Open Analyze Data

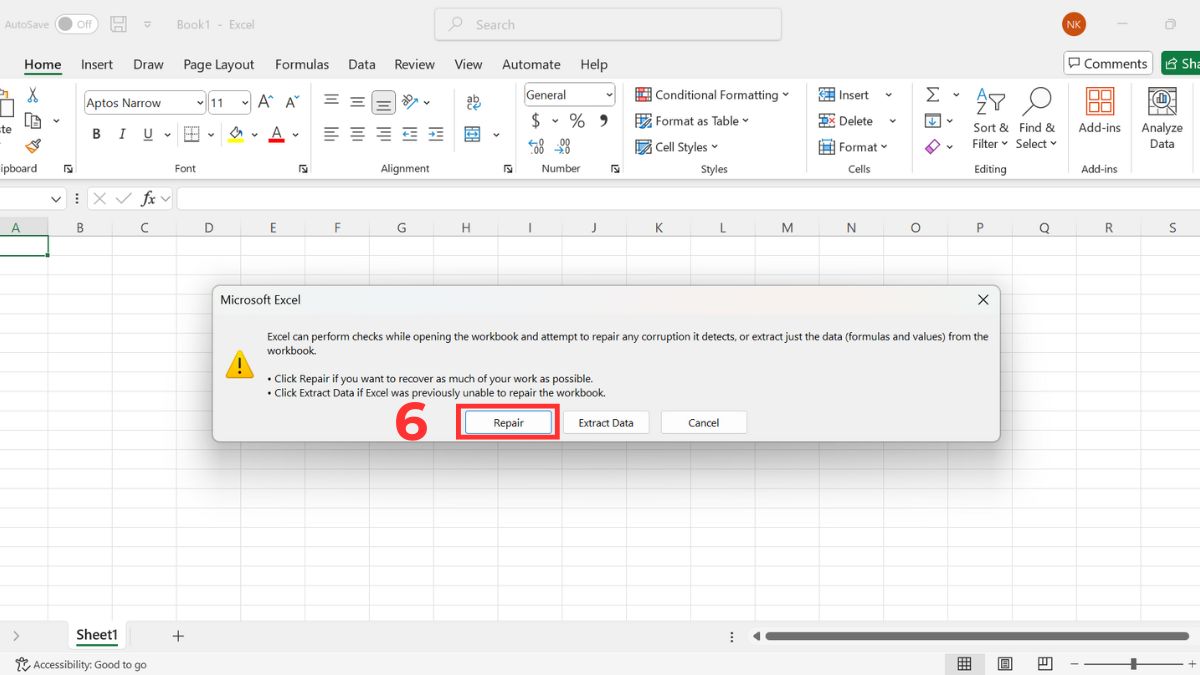pyautogui.click(x=1162, y=118)
